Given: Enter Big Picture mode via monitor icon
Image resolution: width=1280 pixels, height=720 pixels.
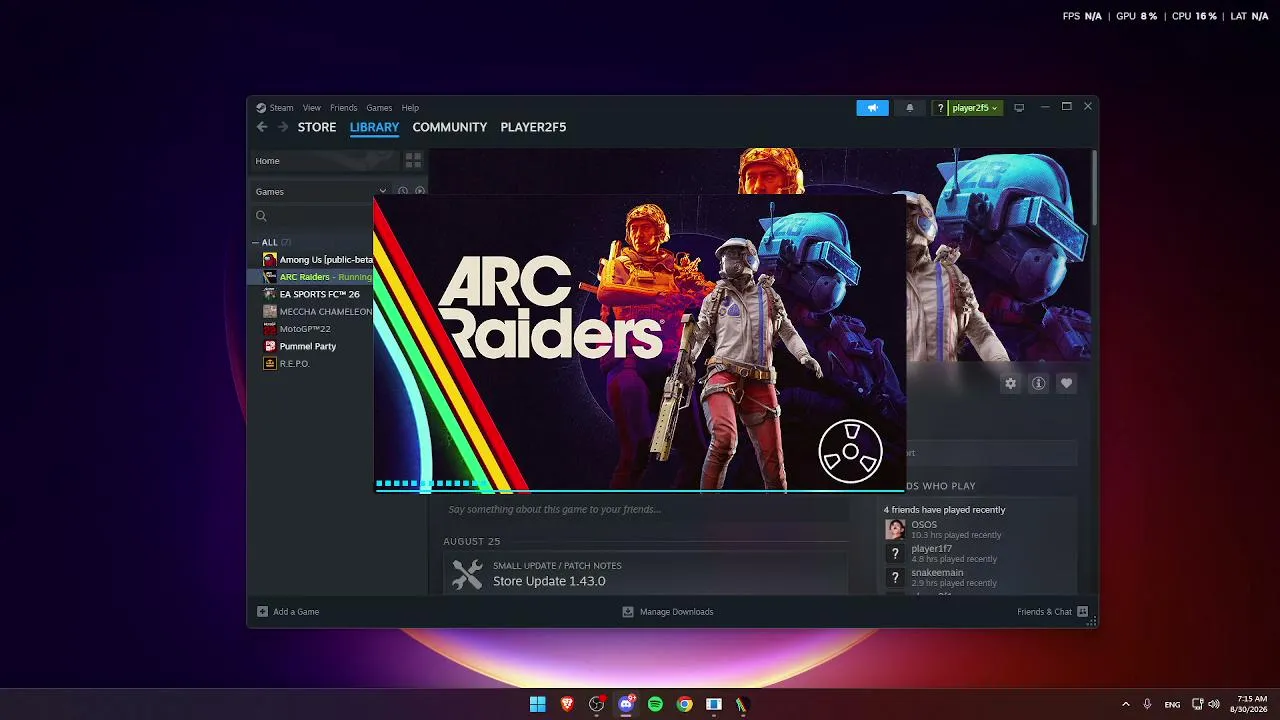Looking at the screenshot, I should coord(1019,108).
